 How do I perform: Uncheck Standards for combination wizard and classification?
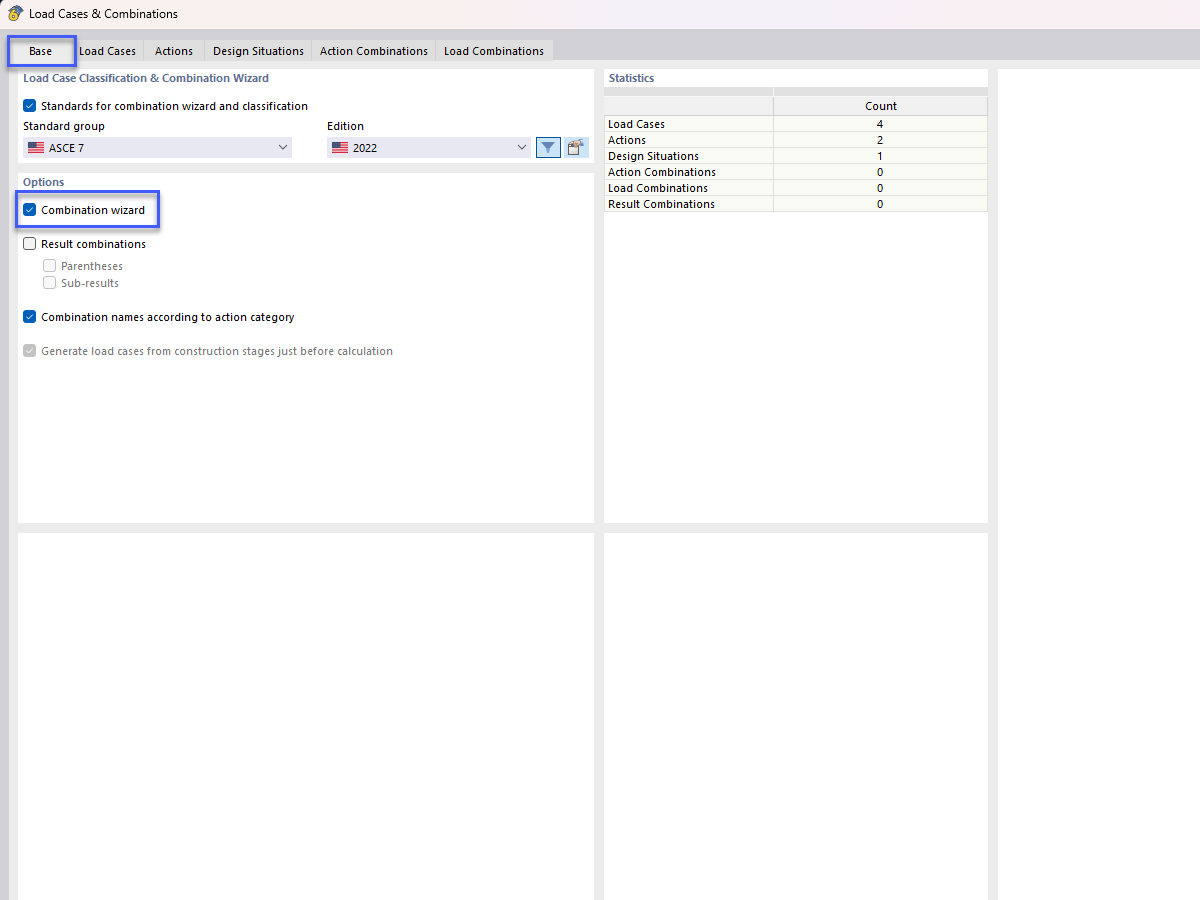point(29,105)
